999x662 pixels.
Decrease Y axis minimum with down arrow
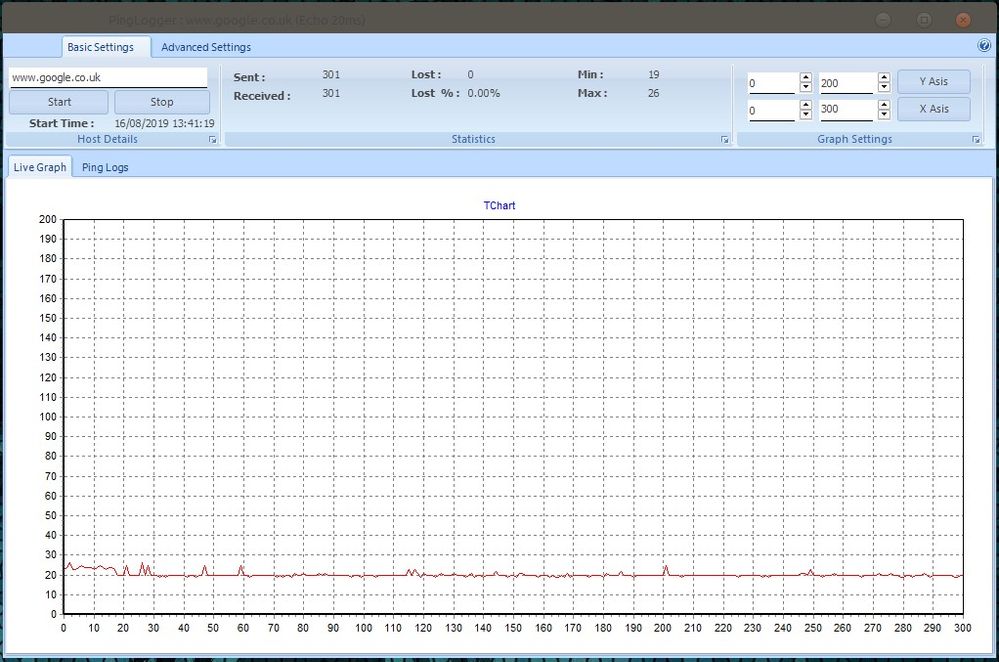pos(805,88)
